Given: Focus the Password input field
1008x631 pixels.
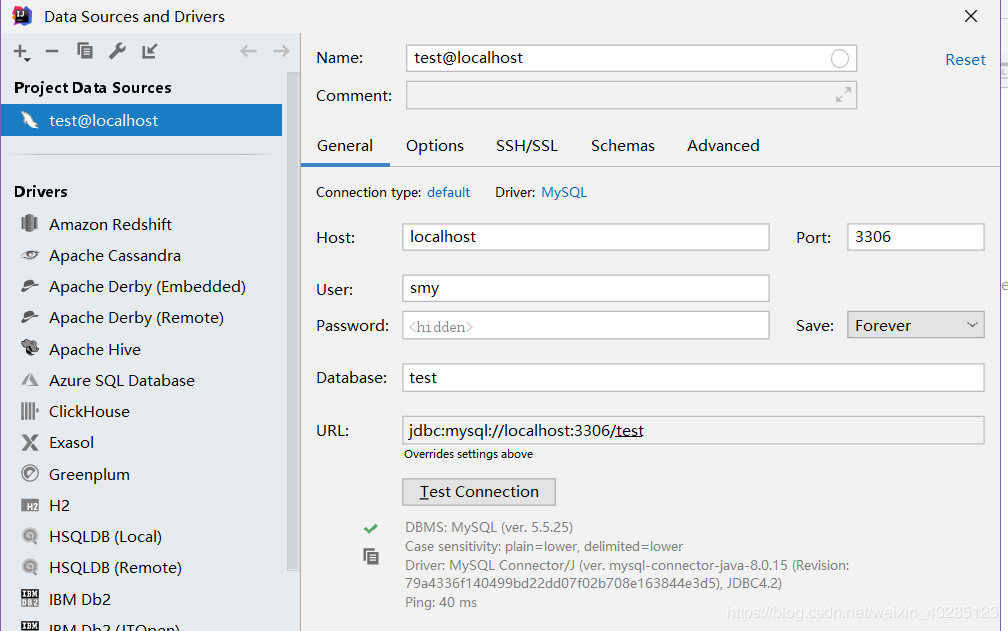Looking at the screenshot, I should click(586, 326).
